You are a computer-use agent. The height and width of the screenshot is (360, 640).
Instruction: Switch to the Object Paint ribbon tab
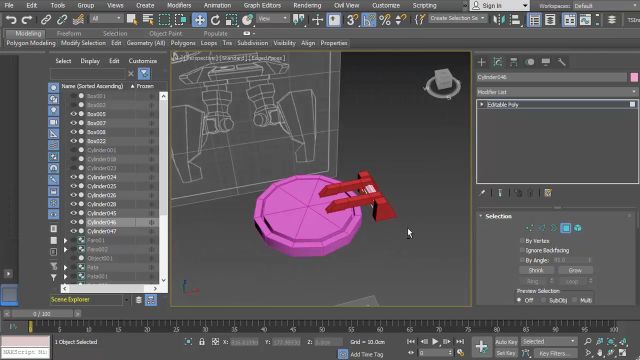(165, 33)
